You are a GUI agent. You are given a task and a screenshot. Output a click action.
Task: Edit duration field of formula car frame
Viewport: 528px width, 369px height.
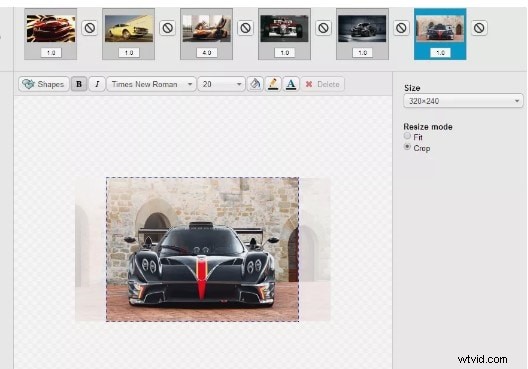point(285,53)
